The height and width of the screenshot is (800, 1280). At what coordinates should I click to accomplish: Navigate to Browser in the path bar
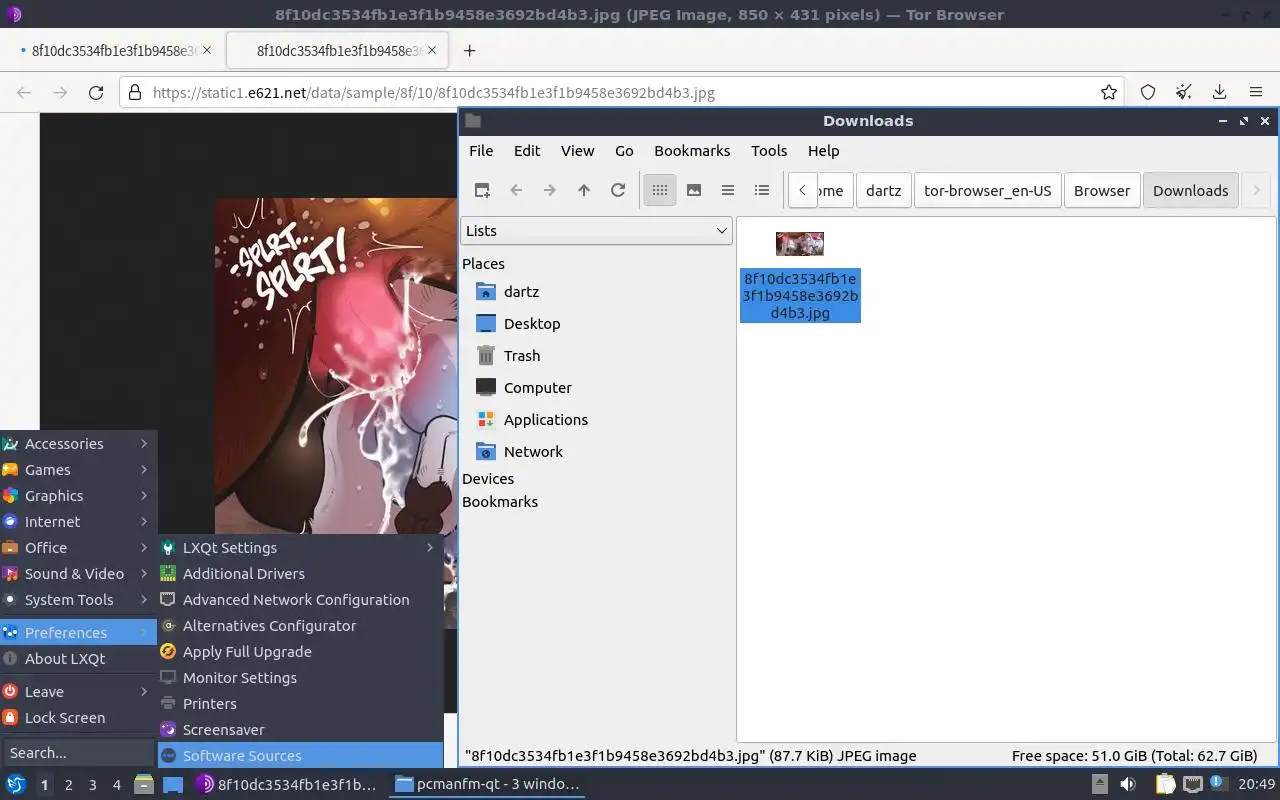click(x=1102, y=190)
